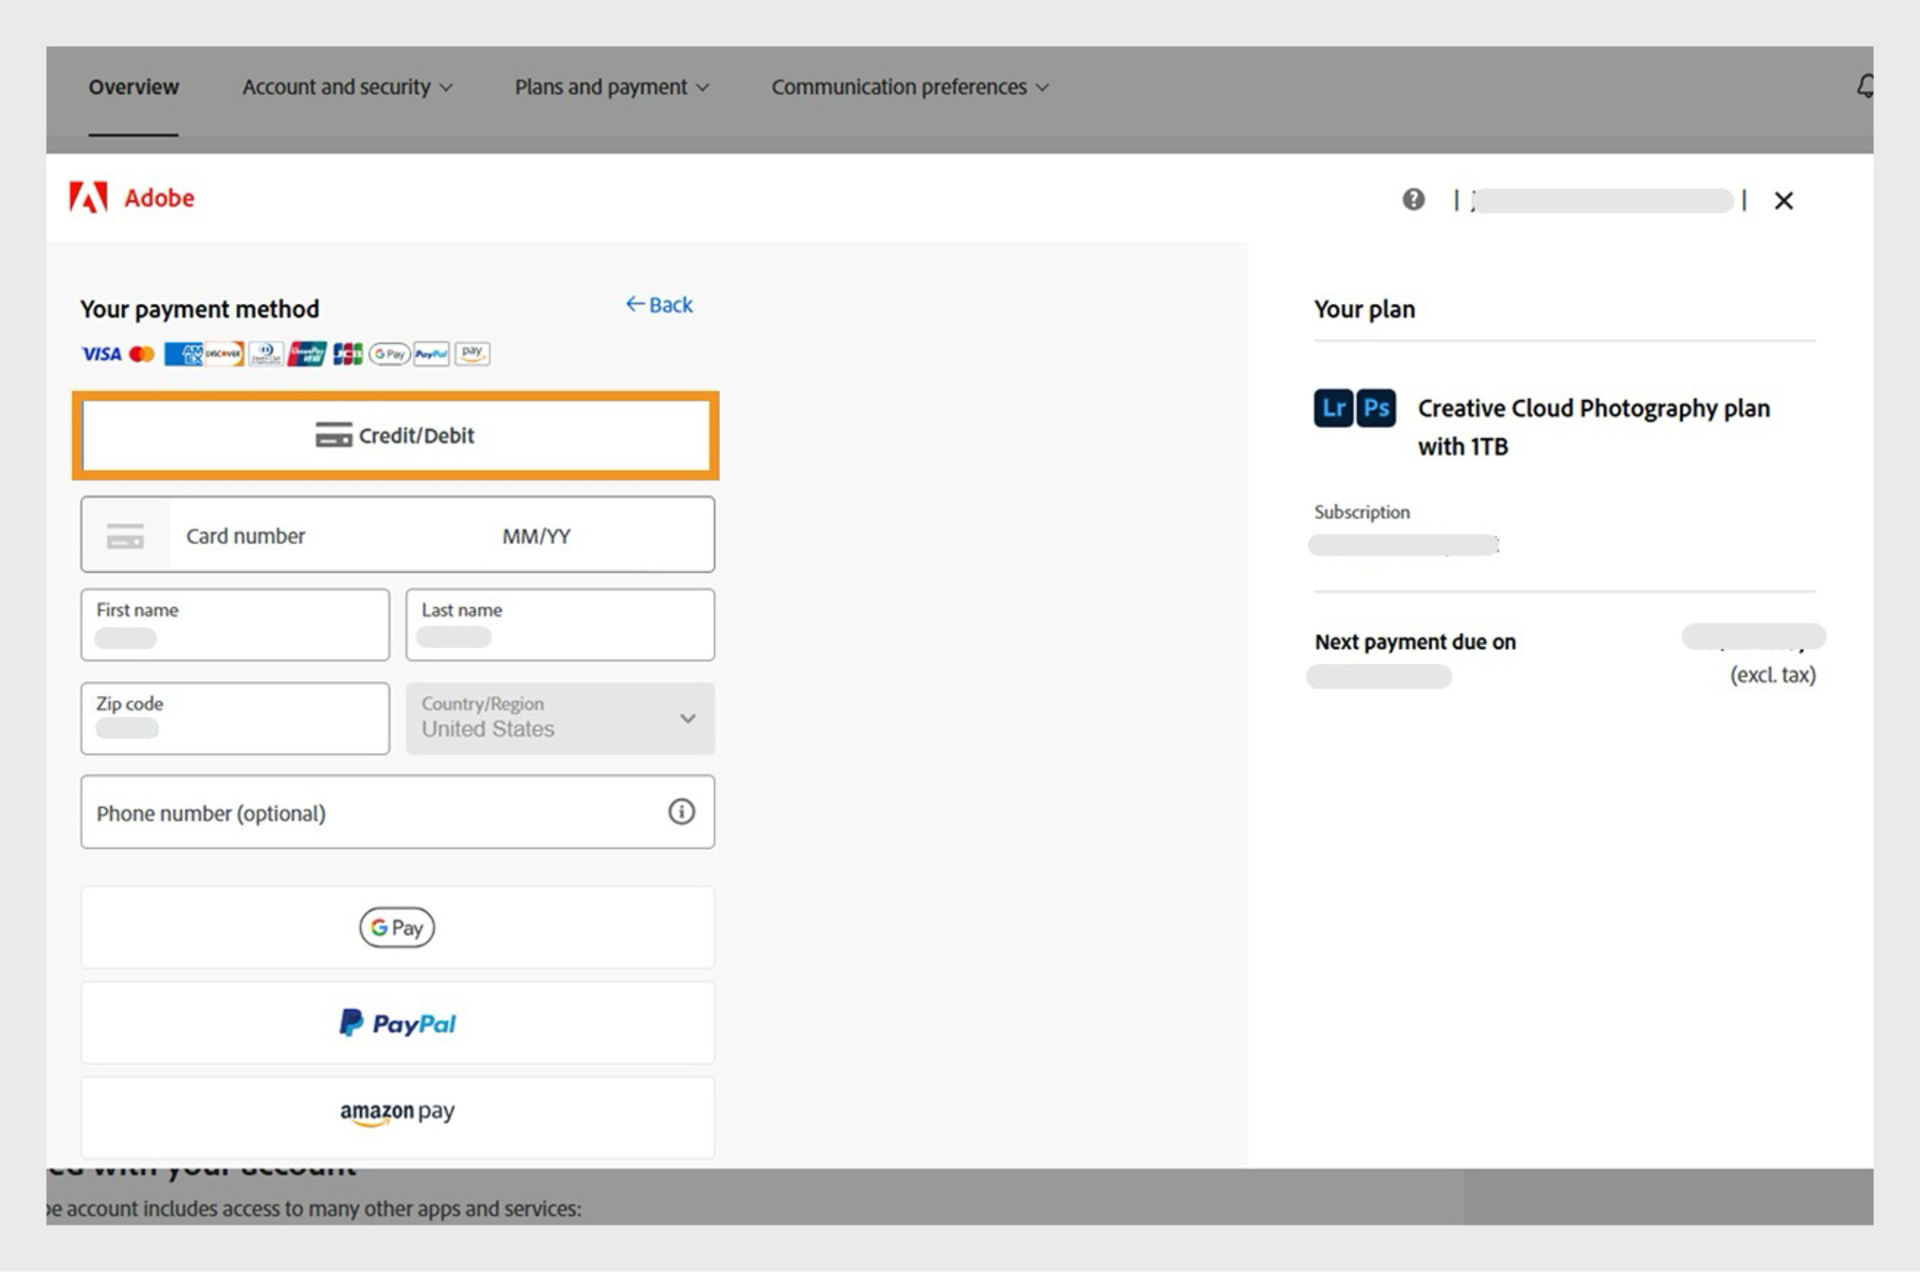Expand the Plans and payment menu
This screenshot has height=1272, width=1920.
pos(611,87)
